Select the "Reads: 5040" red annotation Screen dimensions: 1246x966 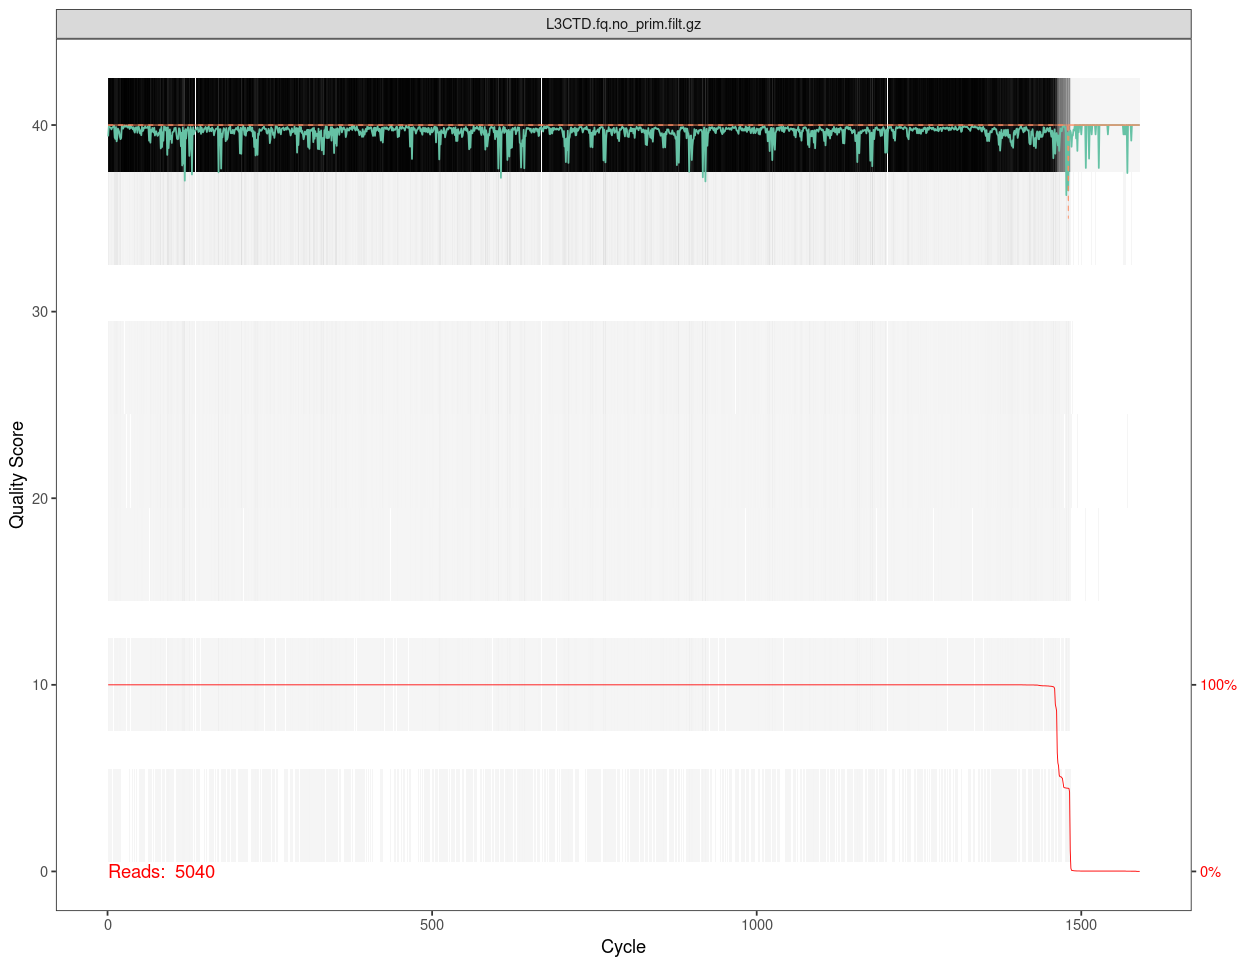[161, 872]
